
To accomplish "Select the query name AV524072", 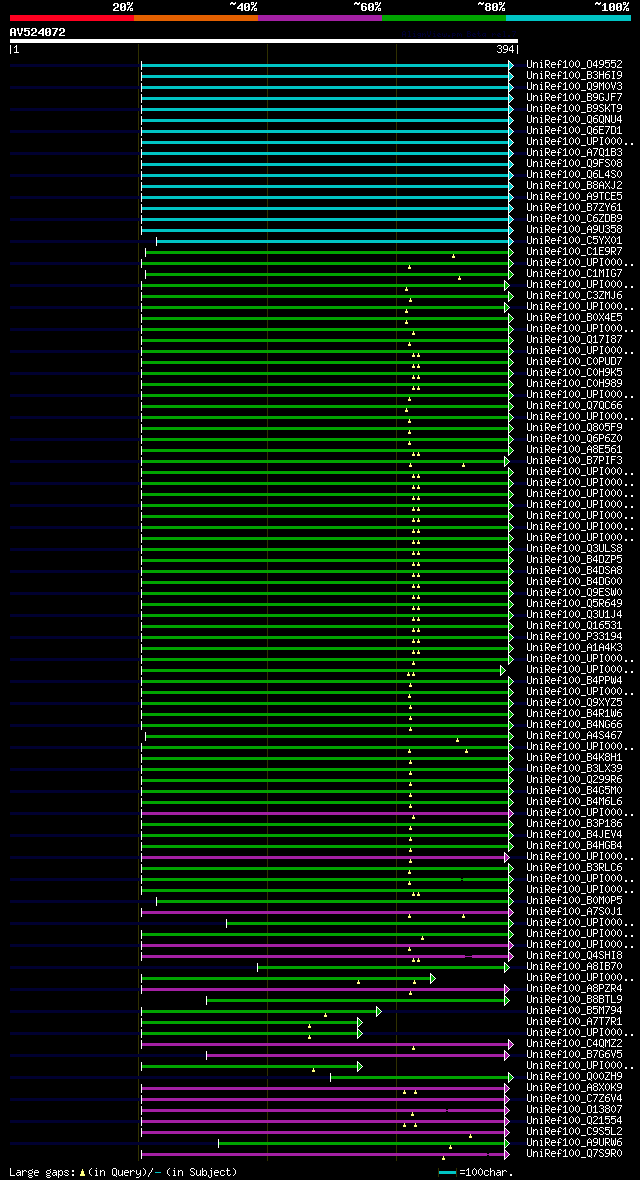I will (x=38, y=32).
